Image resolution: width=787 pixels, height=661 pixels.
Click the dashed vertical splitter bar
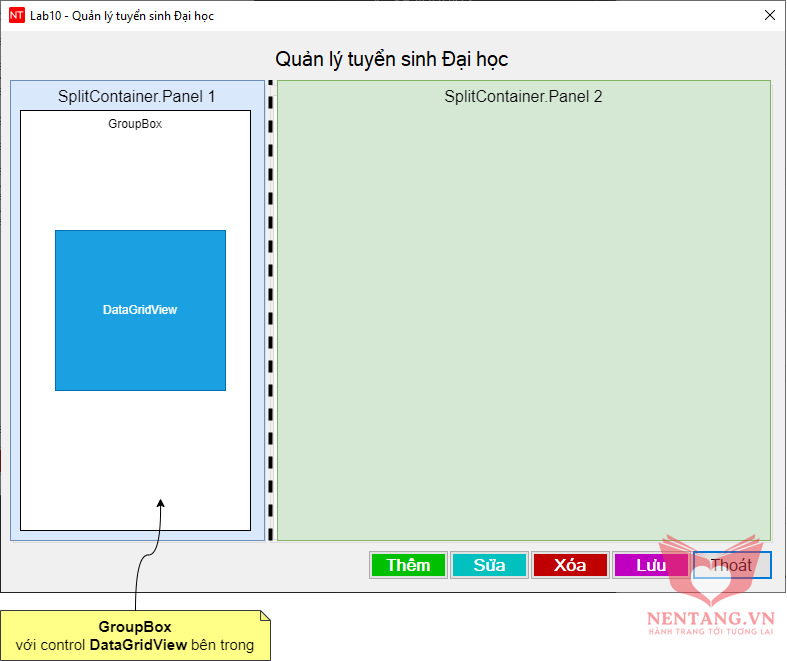(x=271, y=310)
